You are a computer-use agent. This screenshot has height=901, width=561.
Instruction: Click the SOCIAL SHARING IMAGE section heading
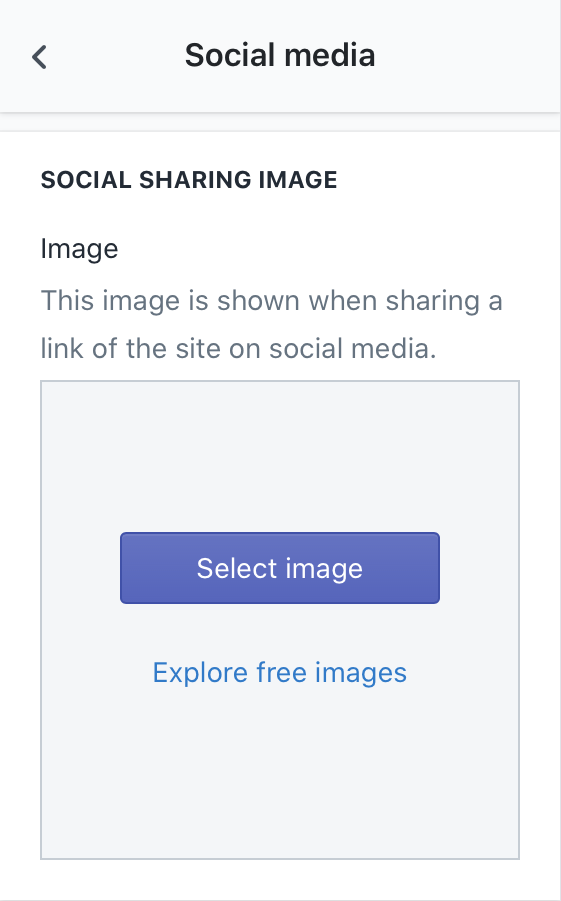point(189,180)
